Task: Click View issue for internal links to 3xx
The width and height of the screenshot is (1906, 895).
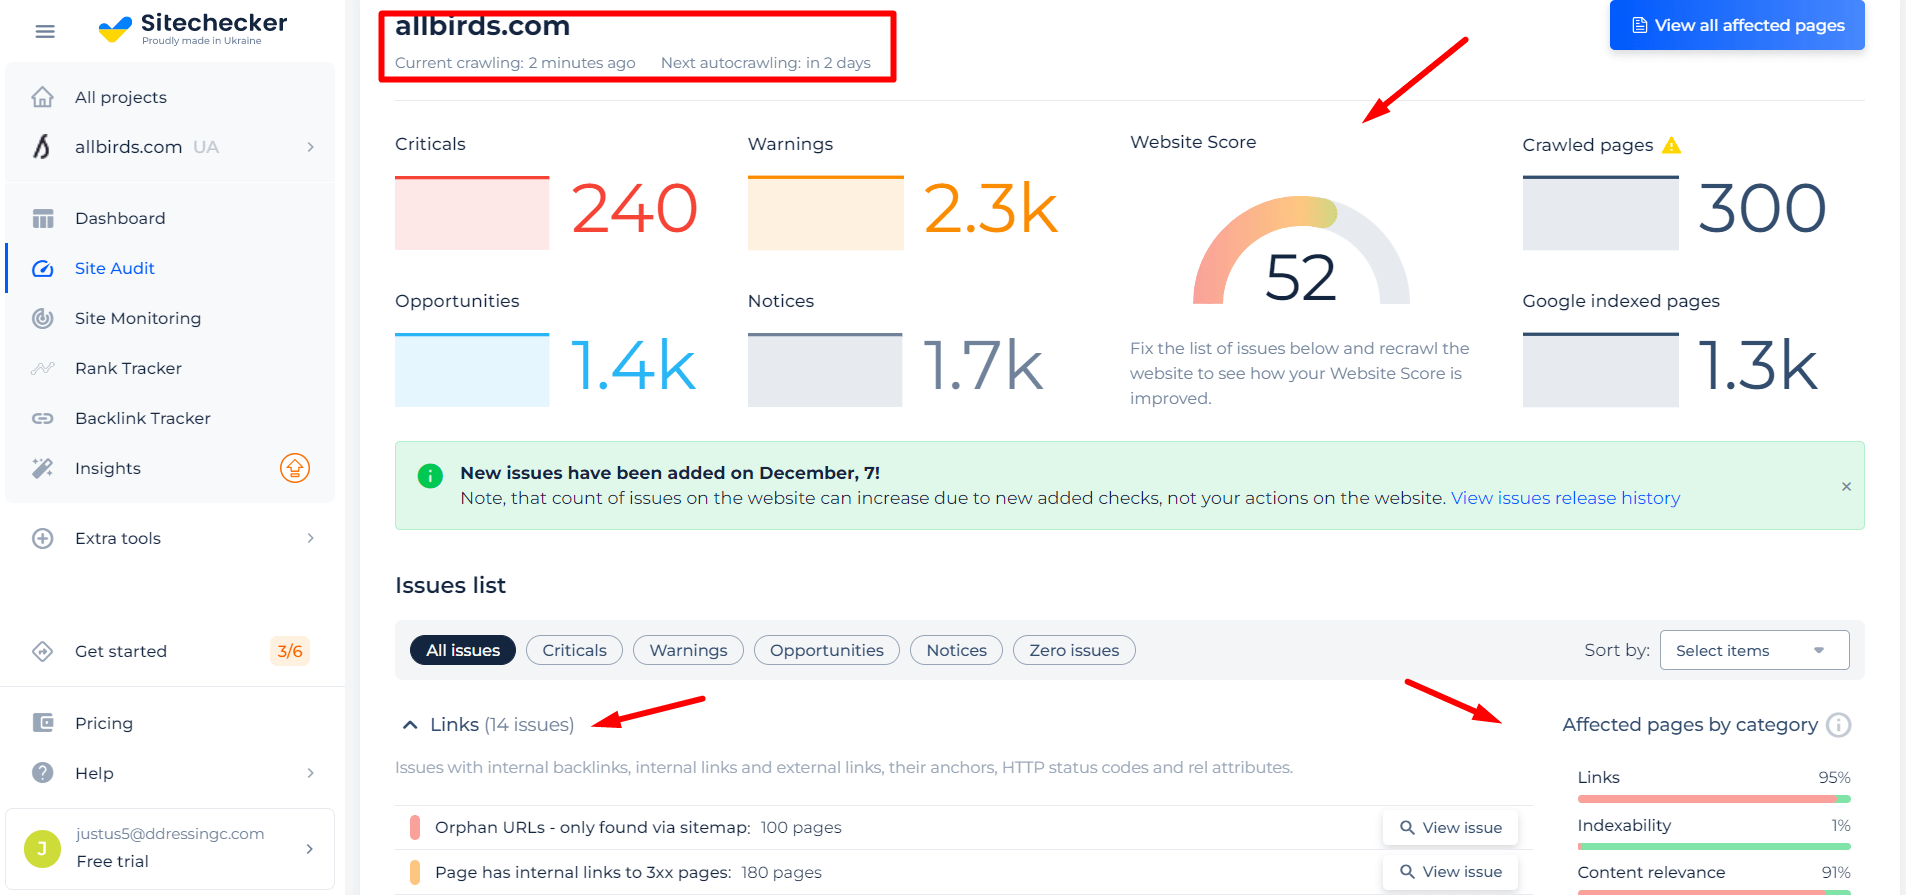Action: [x=1450, y=872]
